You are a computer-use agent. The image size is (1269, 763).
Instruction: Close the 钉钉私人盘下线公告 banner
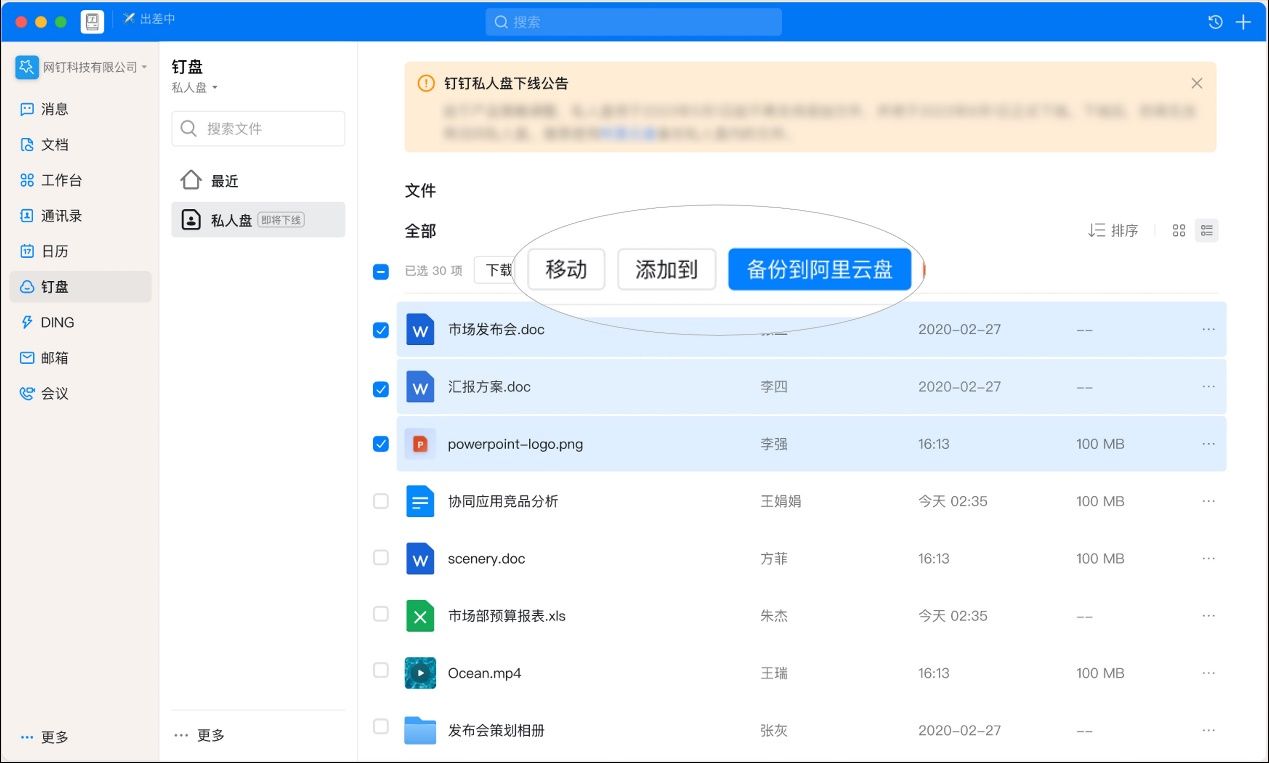[1197, 84]
